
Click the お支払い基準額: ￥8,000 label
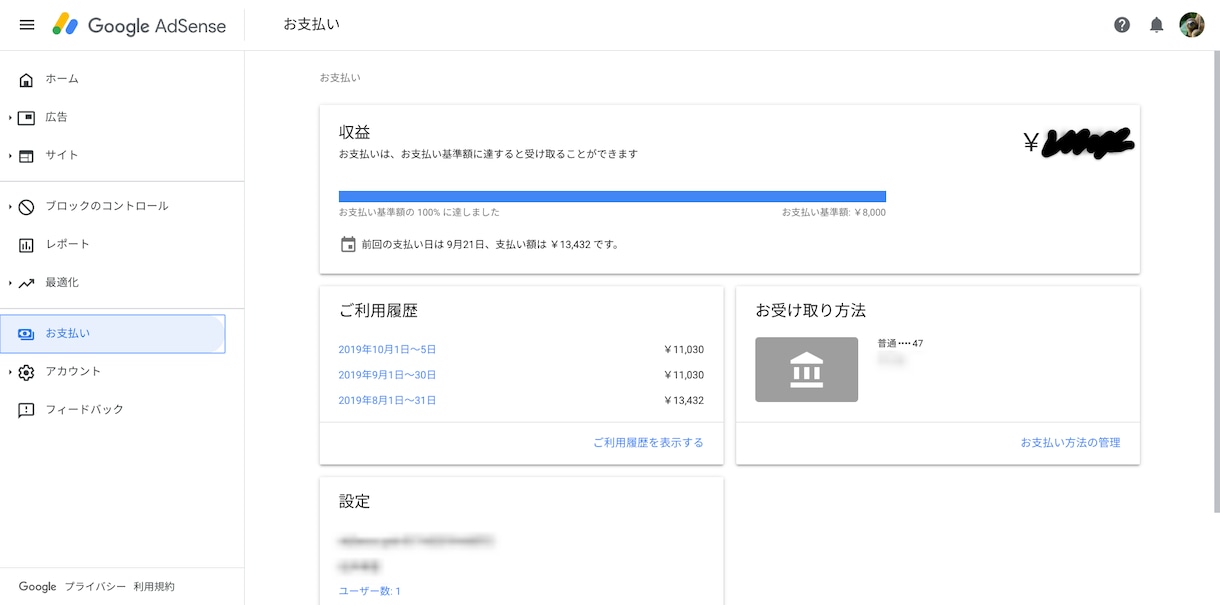point(834,212)
